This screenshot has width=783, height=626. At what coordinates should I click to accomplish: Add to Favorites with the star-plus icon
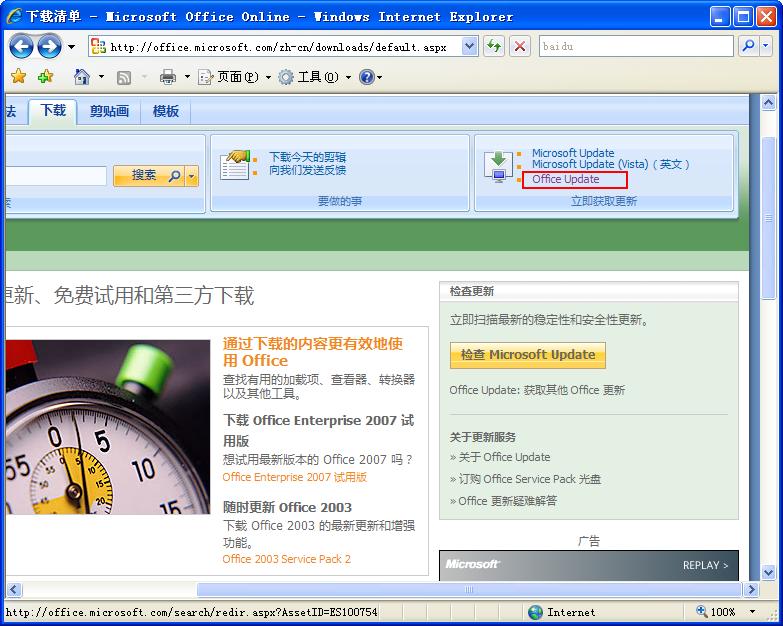tap(45, 76)
